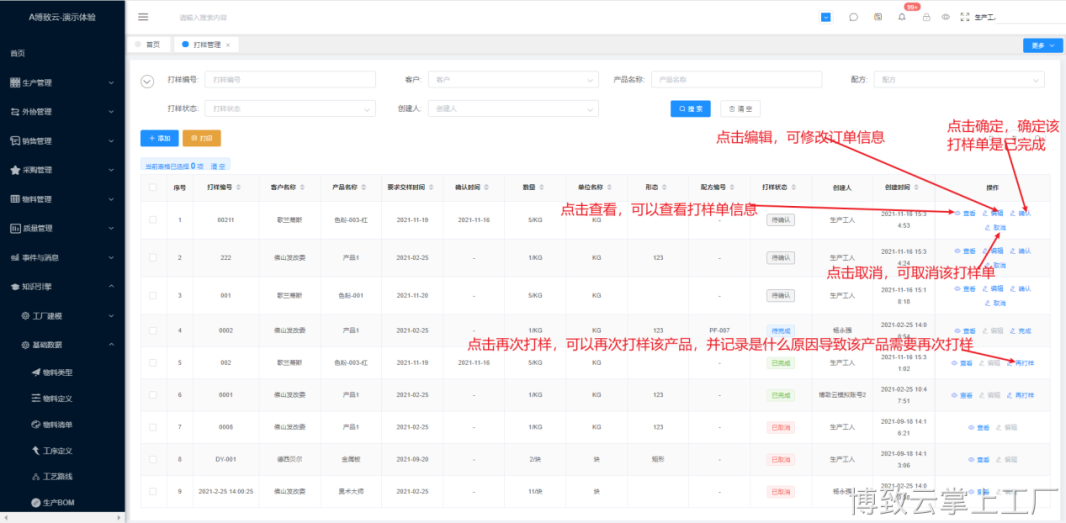Open 物料类型 sidebar item with plane icon
Viewport: 1066px width, 523px height.
click(52, 372)
